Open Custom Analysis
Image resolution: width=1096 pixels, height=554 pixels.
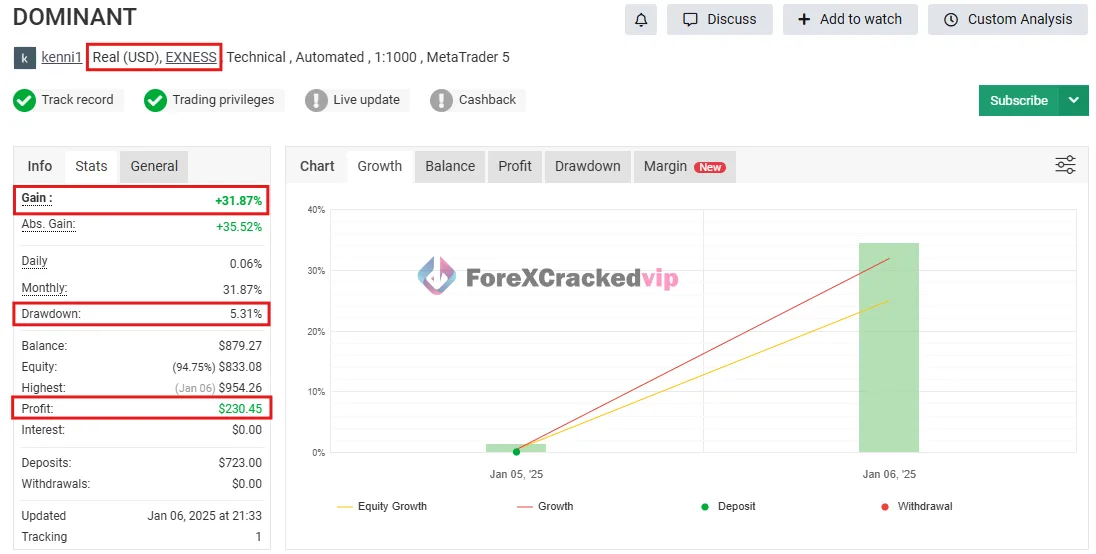click(1008, 20)
